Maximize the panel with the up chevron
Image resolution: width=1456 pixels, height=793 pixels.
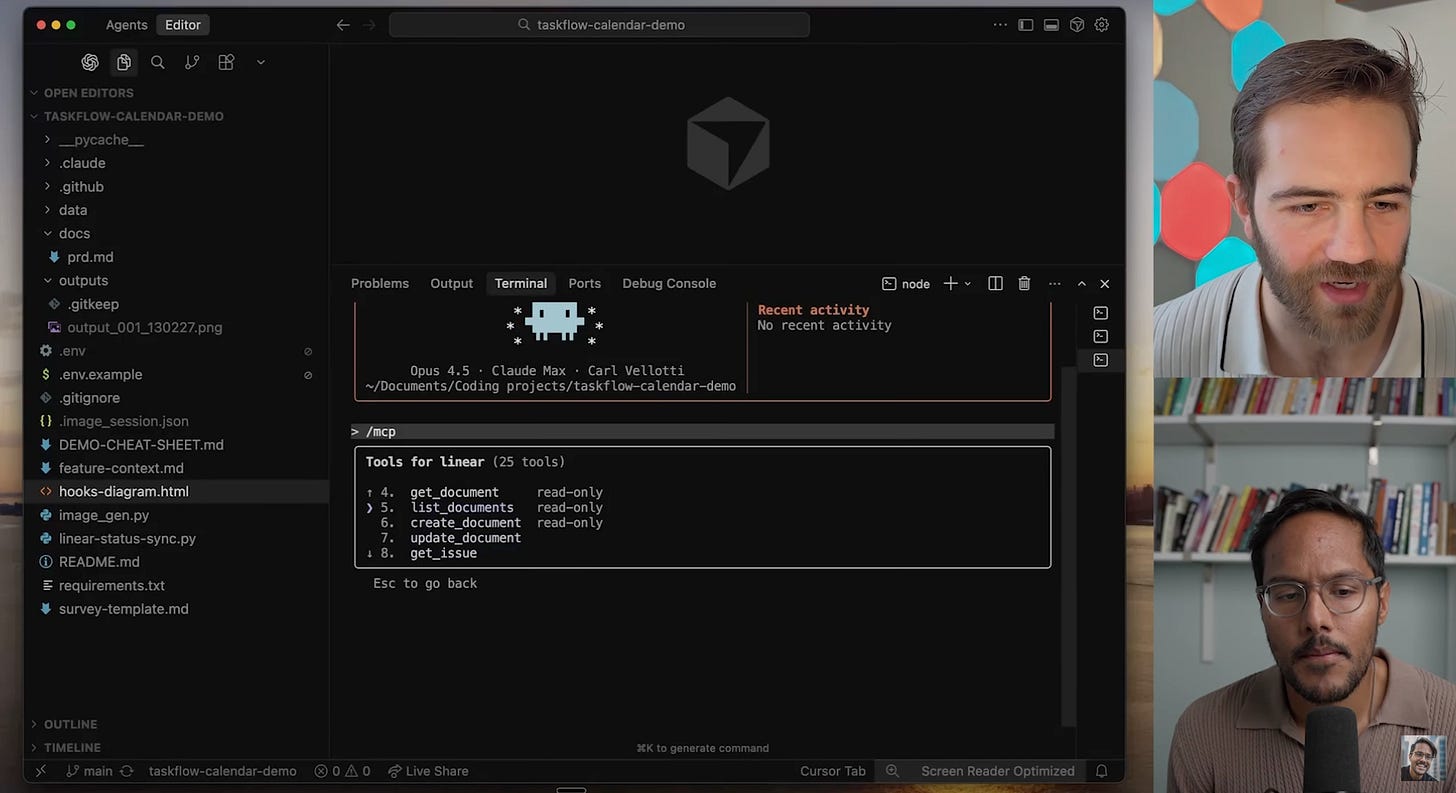[x=1081, y=284]
